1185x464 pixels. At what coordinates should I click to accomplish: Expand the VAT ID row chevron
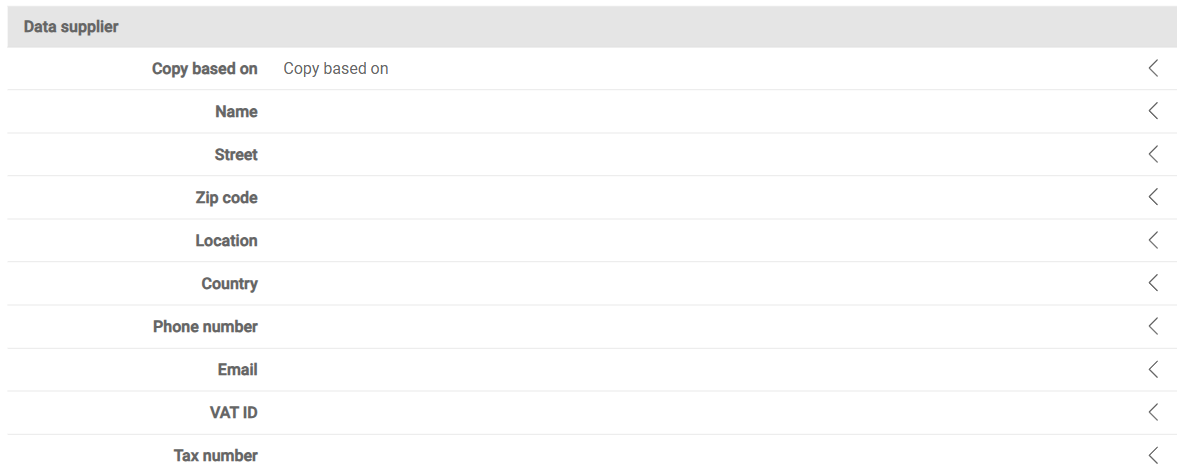[1153, 413]
